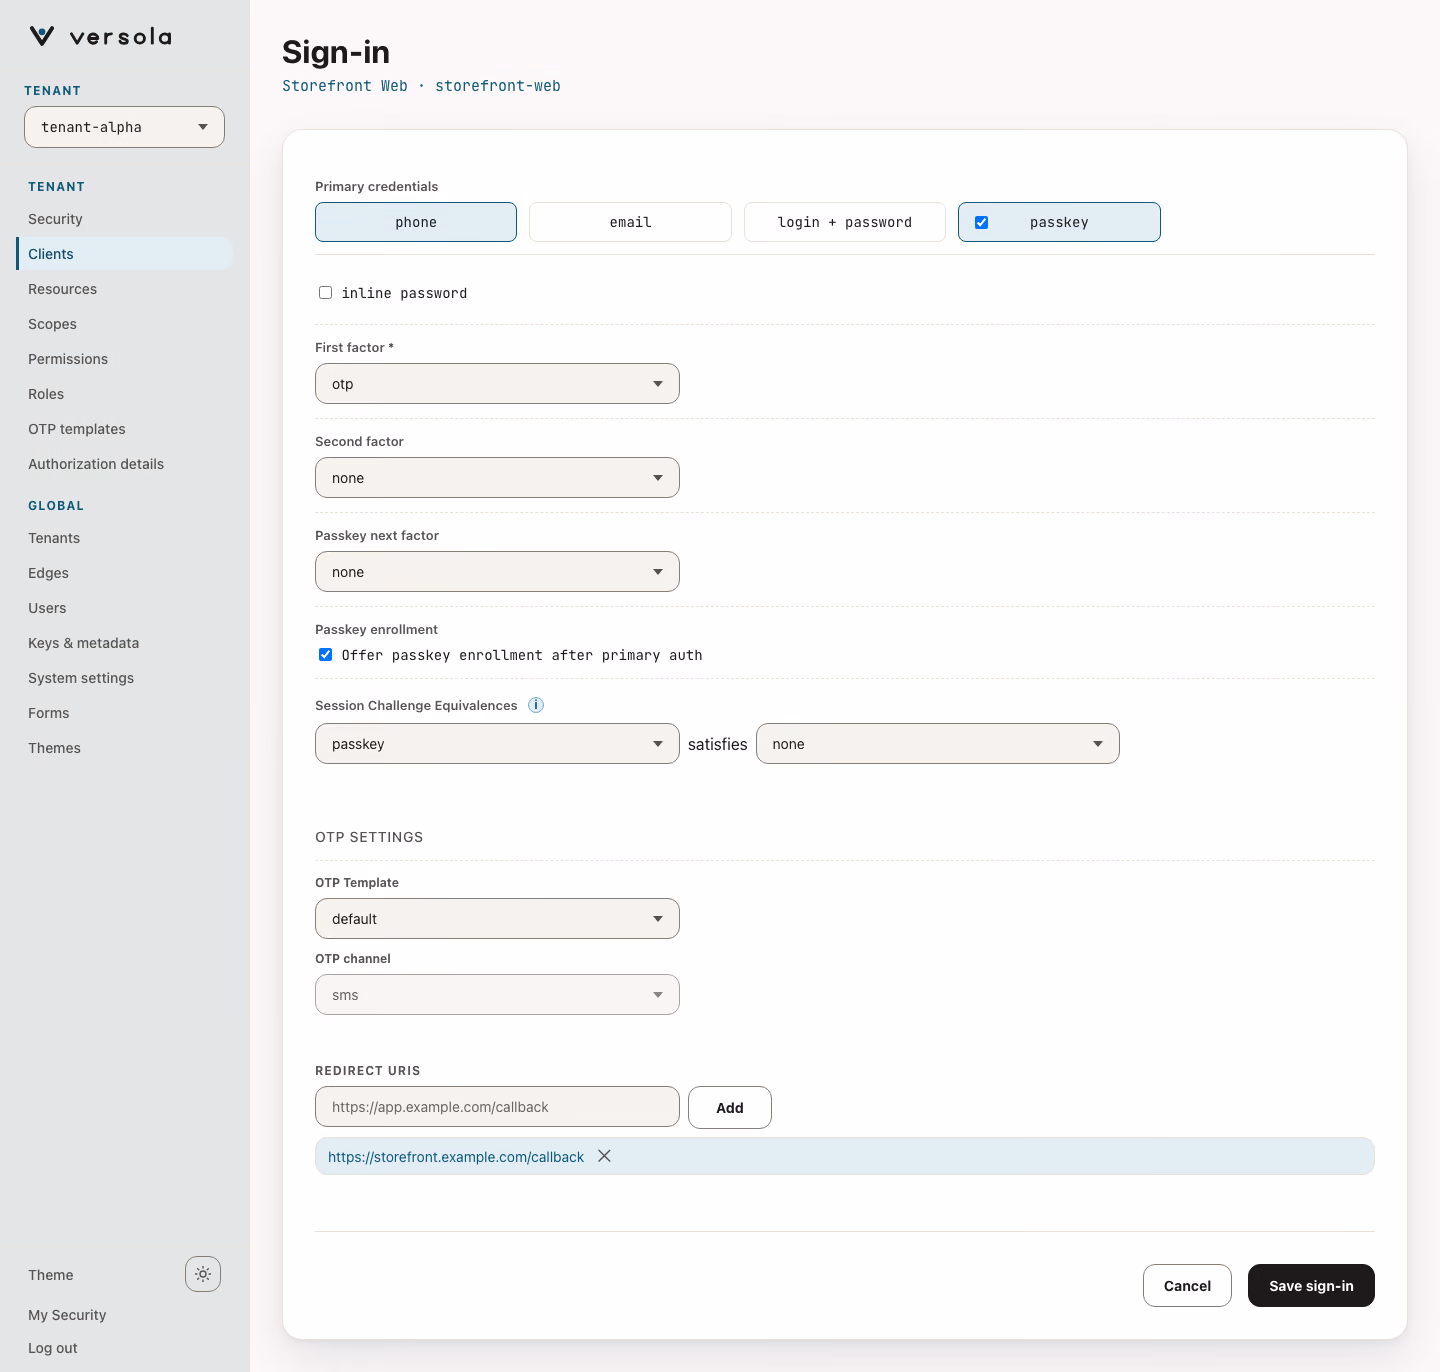1440x1372 pixels.
Task: Uncheck the passkey credential checkbox
Action: click(x=982, y=222)
